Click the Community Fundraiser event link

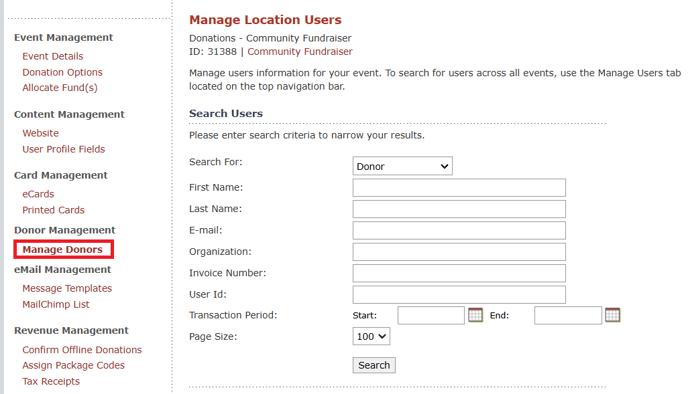pos(300,51)
